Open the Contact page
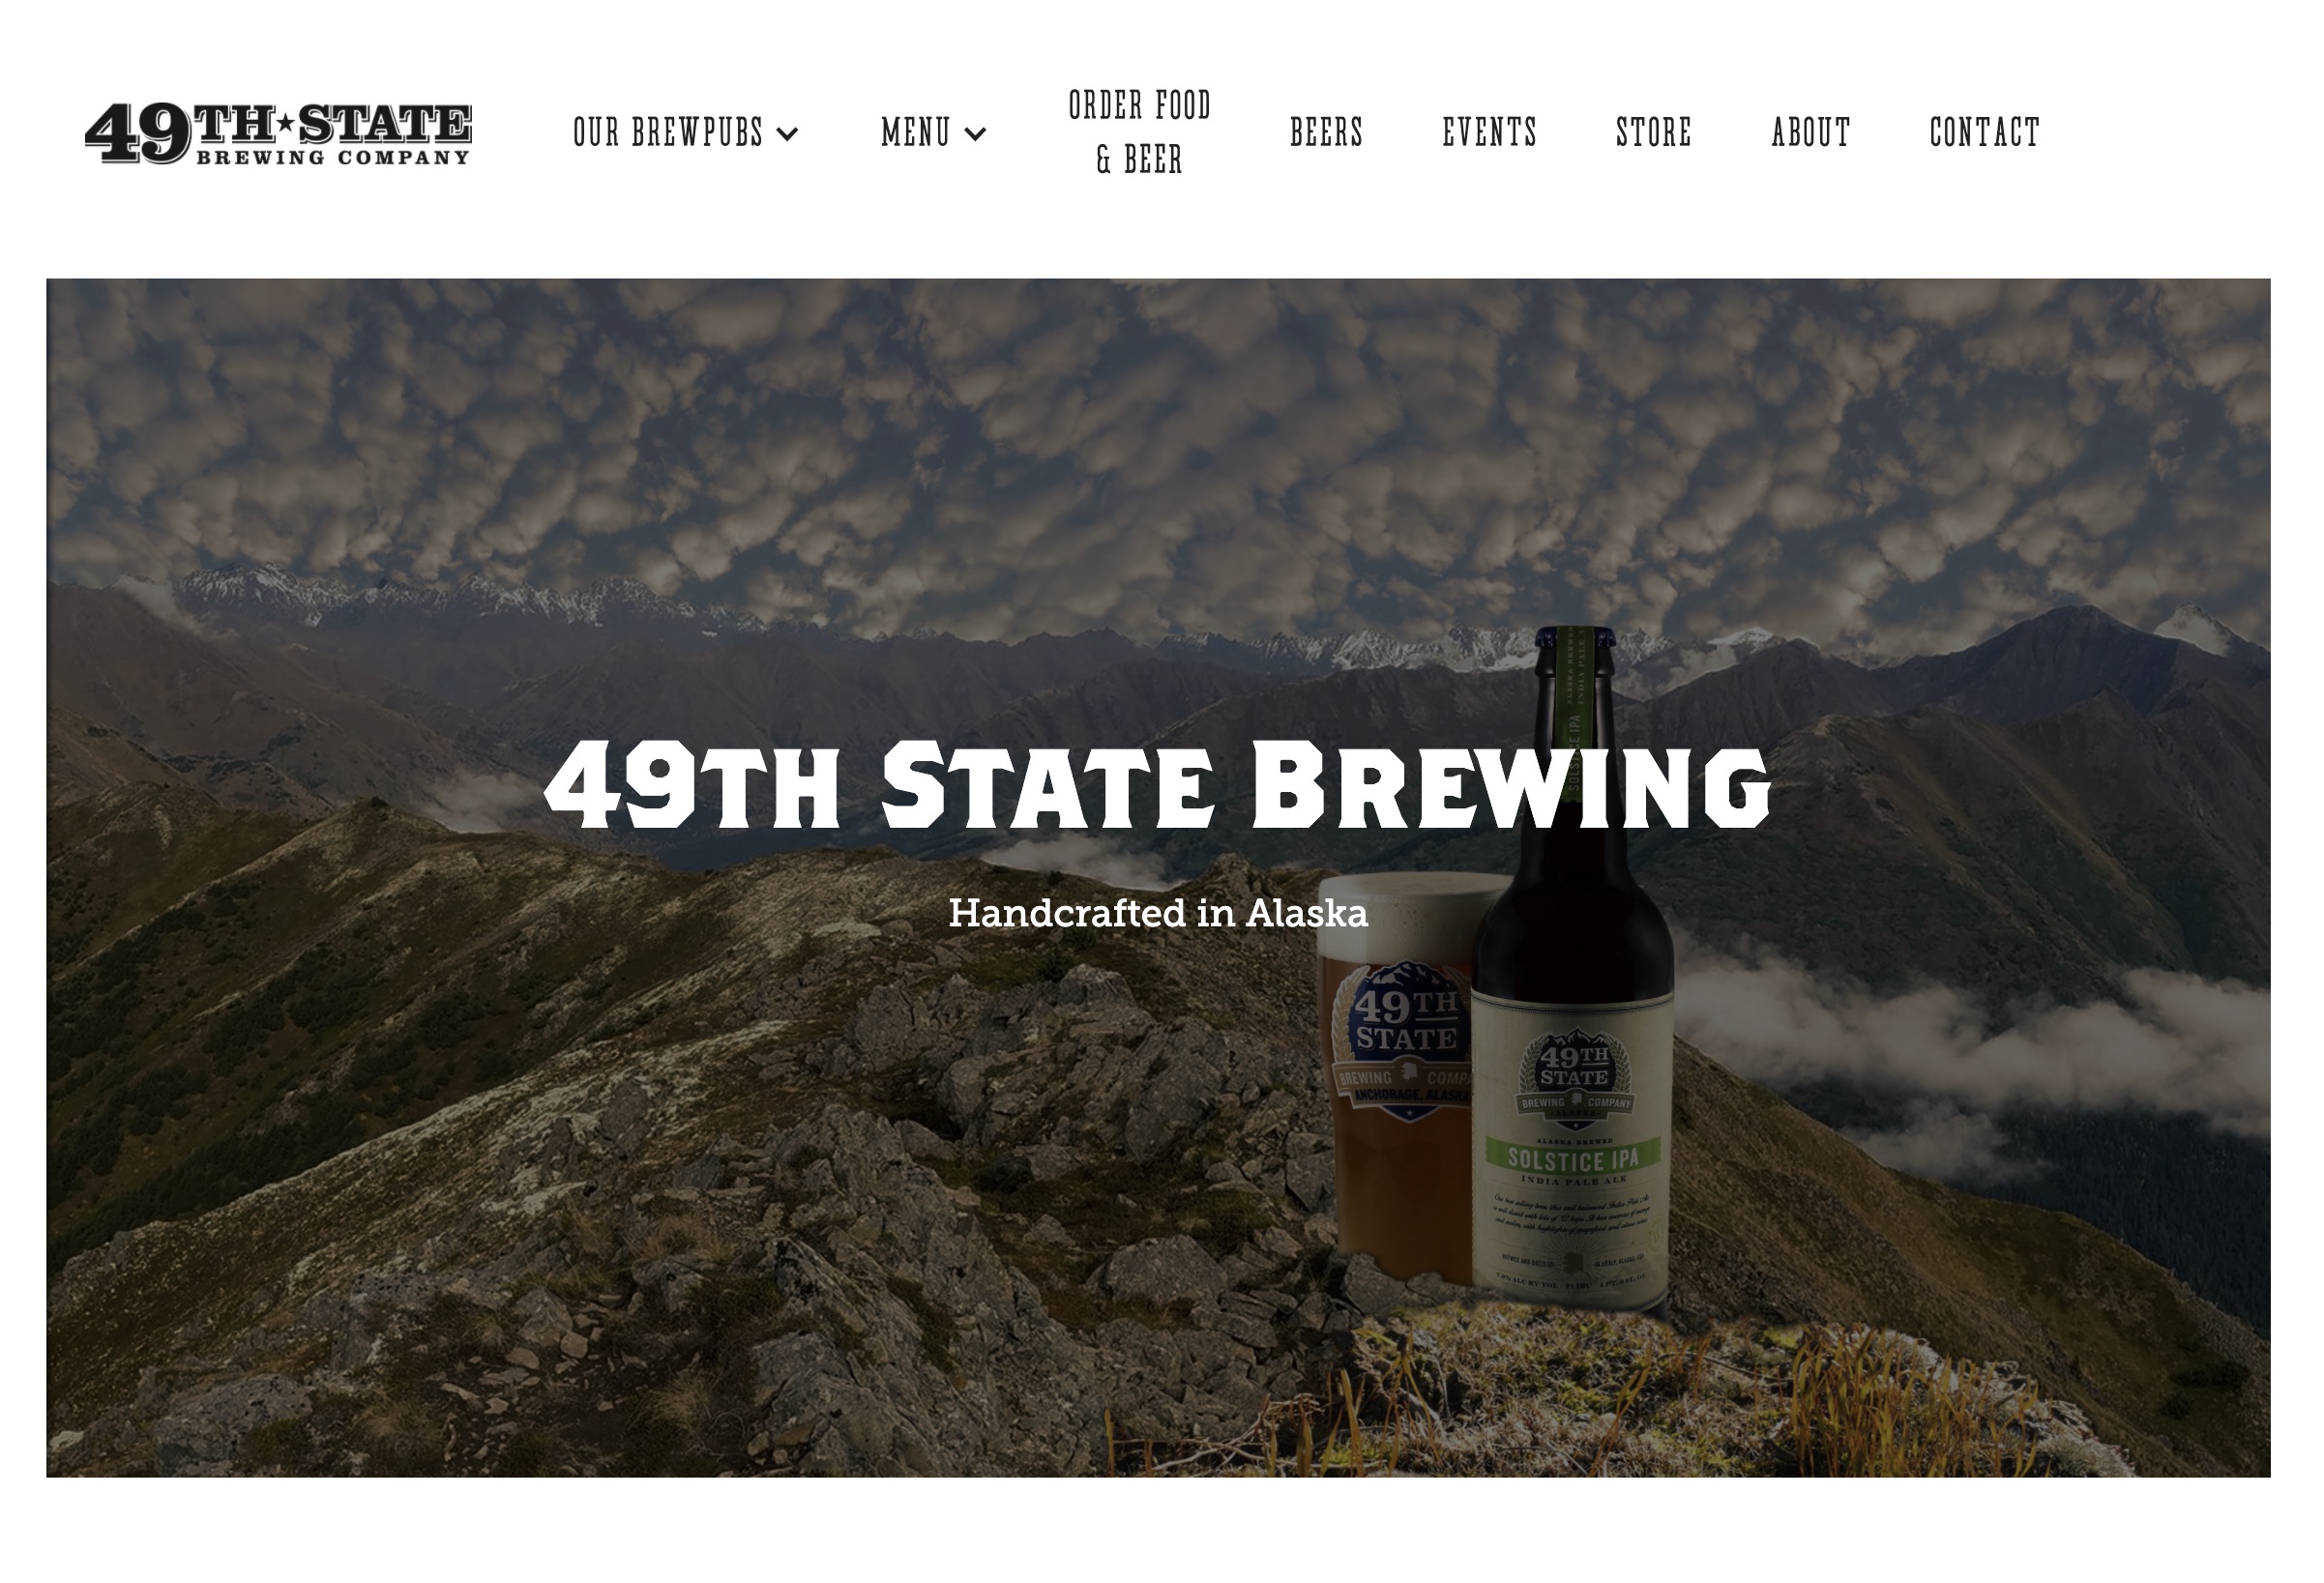The height and width of the screenshot is (1583, 2324). pos(1984,133)
